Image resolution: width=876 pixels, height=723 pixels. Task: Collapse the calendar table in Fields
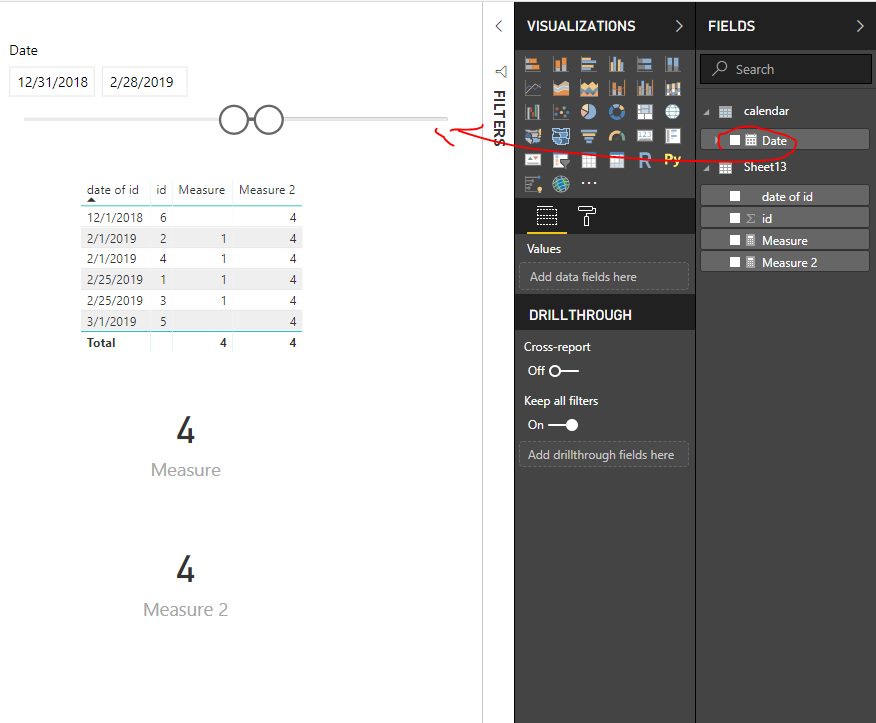[707, 112]
